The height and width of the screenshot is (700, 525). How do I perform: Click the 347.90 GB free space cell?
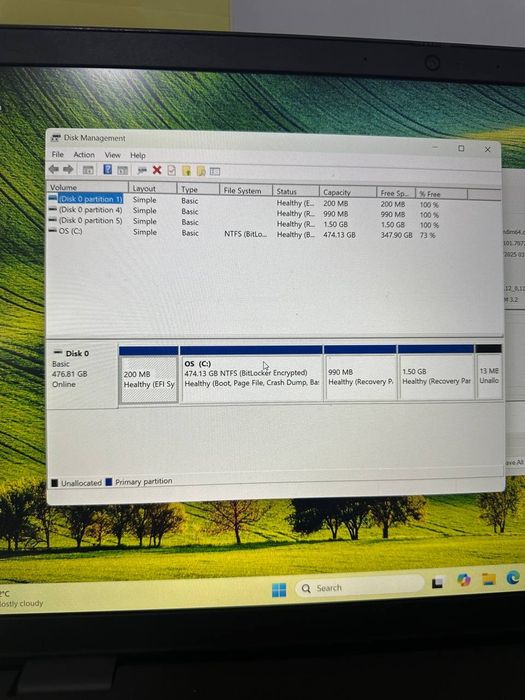pyautogui.click(x=396, y=234)
